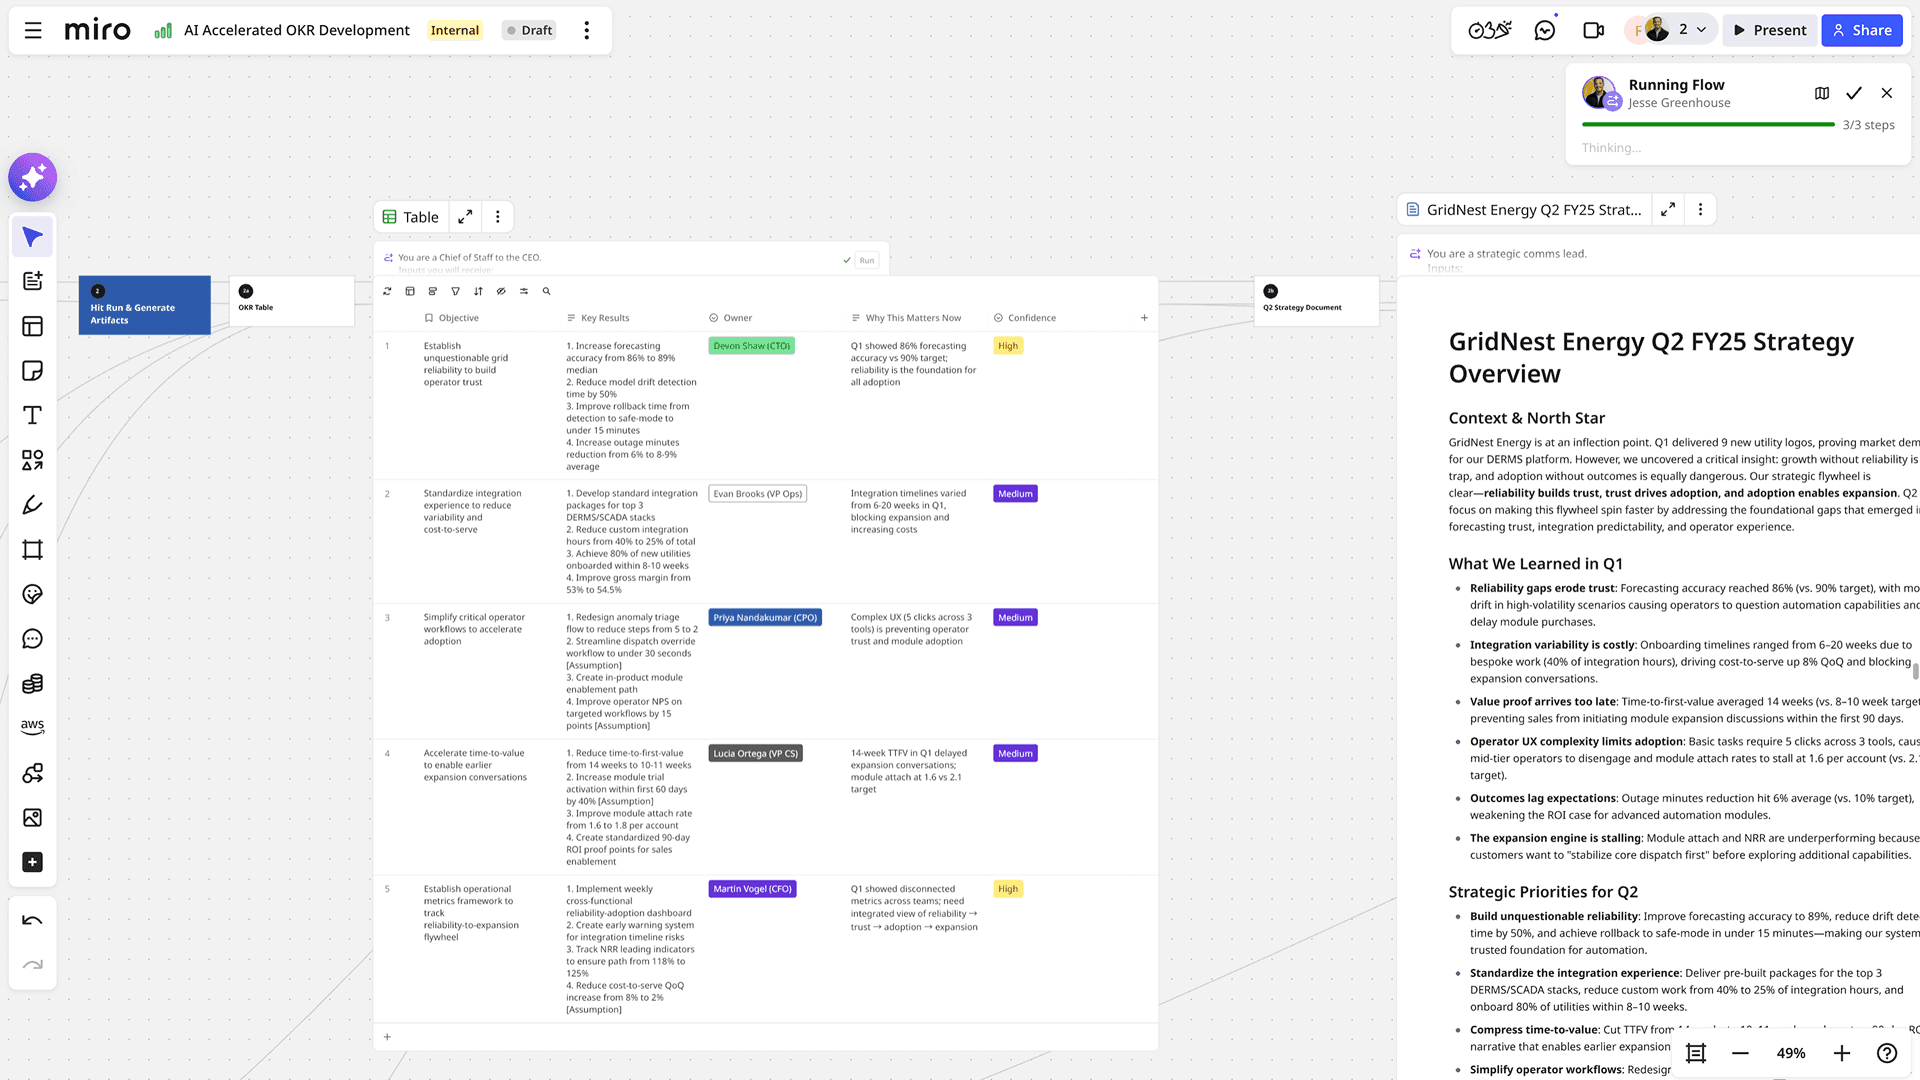Expand the GridNest Energy strategy document
This screenshot has height=1080, width=1920.
pos(1667,210)
